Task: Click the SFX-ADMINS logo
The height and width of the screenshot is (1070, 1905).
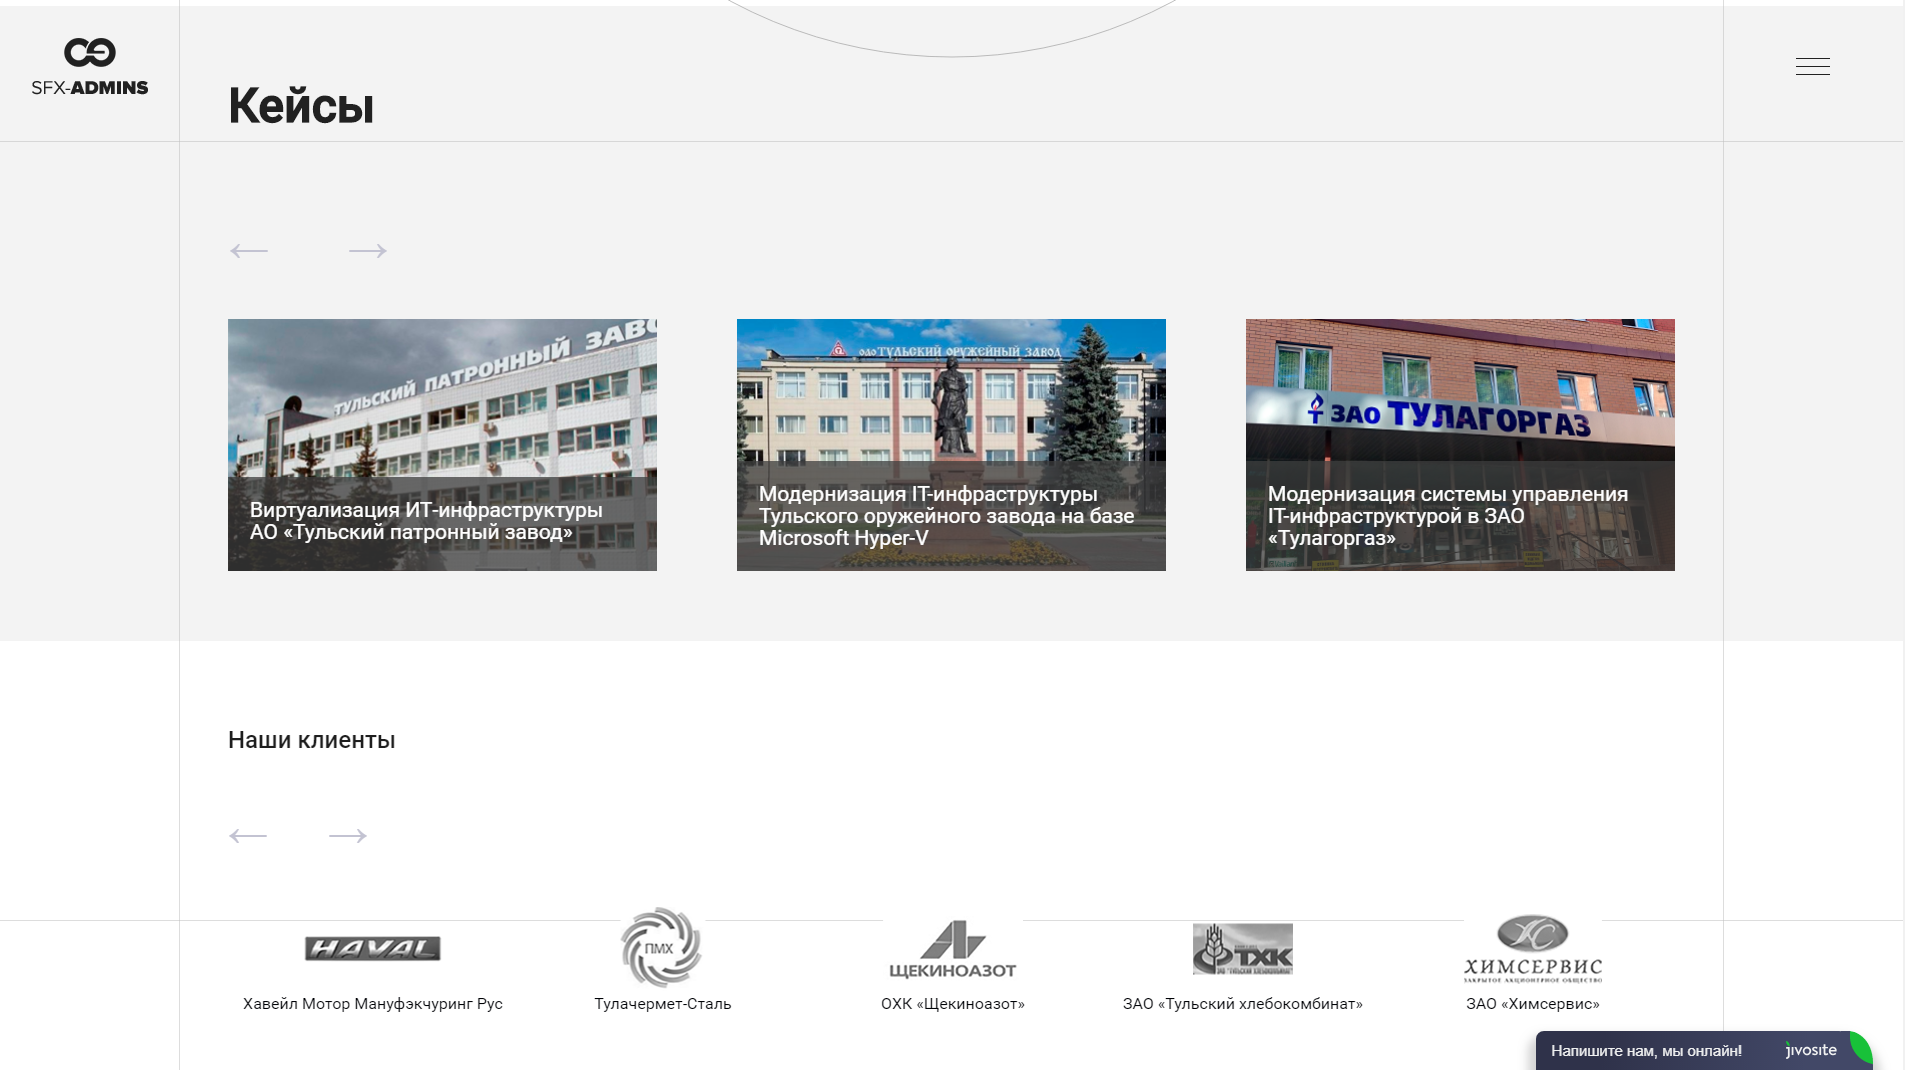Action: 90,67
